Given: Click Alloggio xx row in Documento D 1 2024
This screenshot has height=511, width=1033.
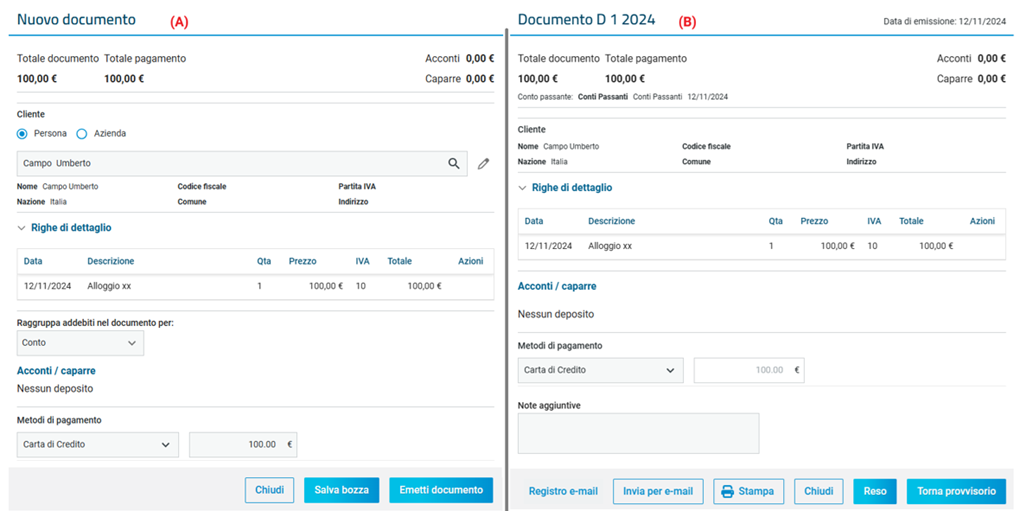Looking at the screenshot, I should [762, 246].
